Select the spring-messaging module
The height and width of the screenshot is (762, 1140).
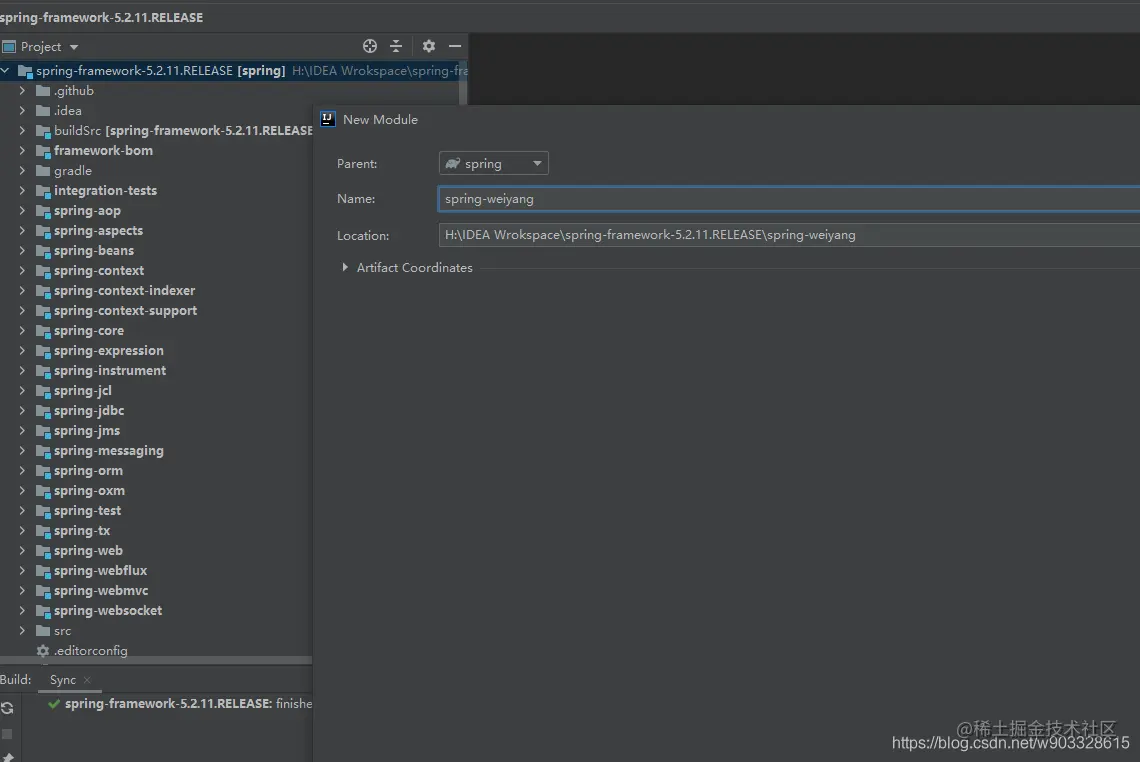click(x=108, y=451)
